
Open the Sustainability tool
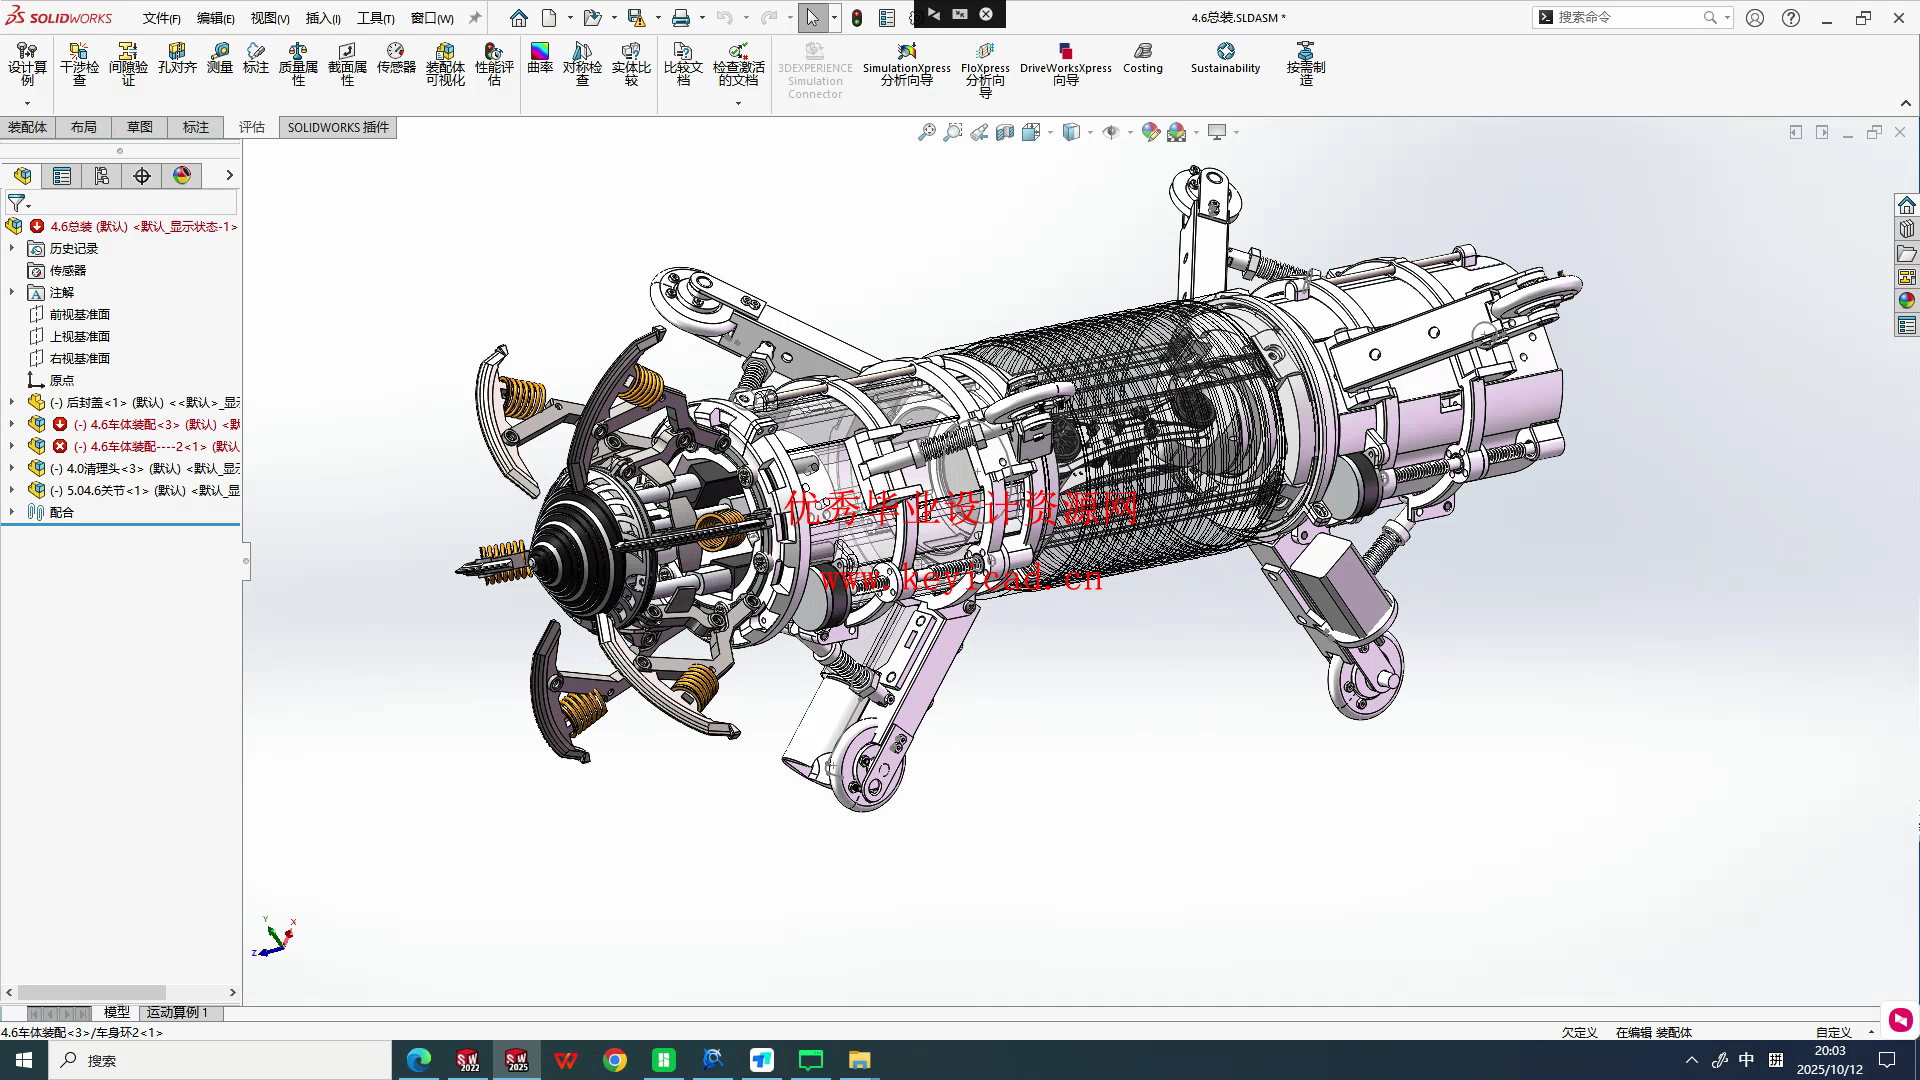tap(1225, 58)
